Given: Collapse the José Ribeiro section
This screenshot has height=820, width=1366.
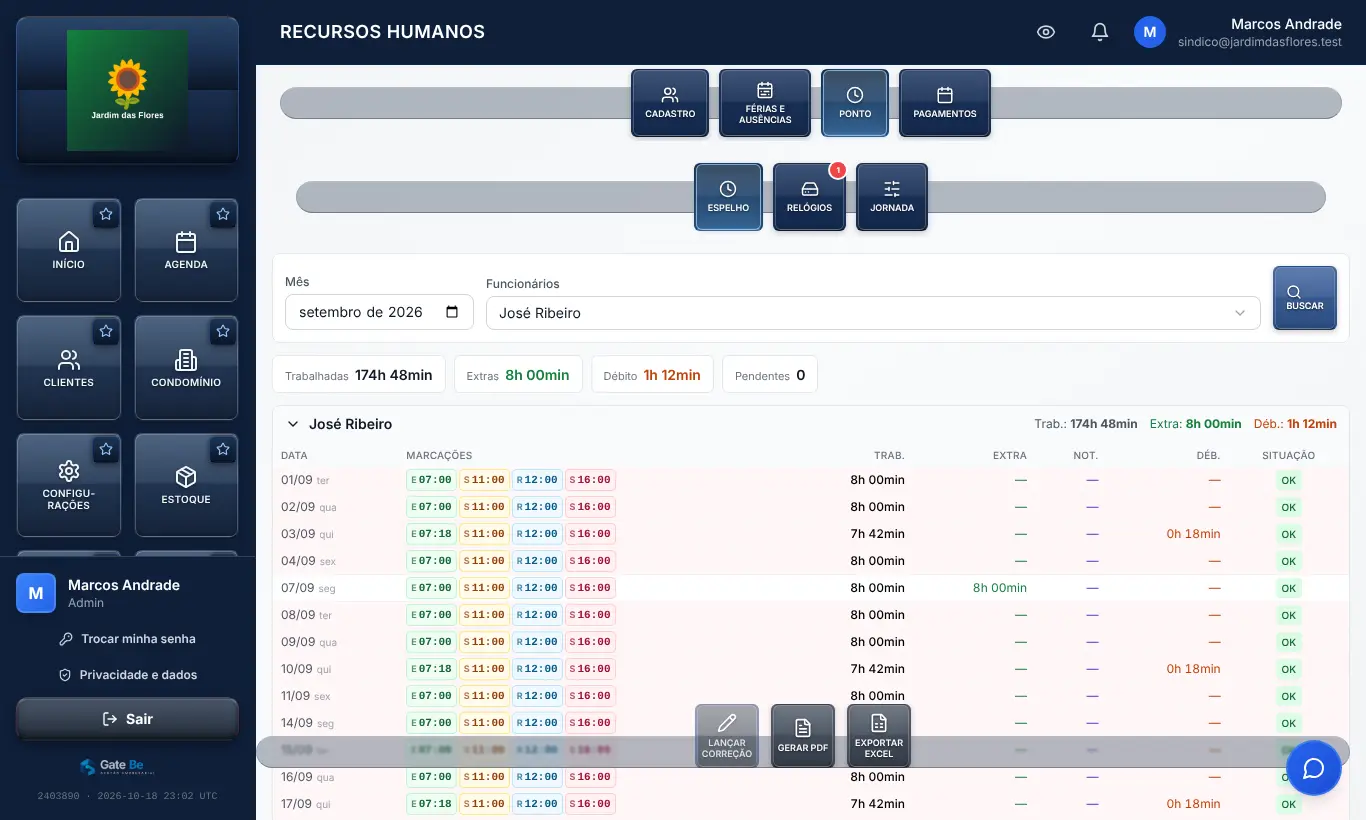Looking at the screenshot, I should click(x=293, y=424).
